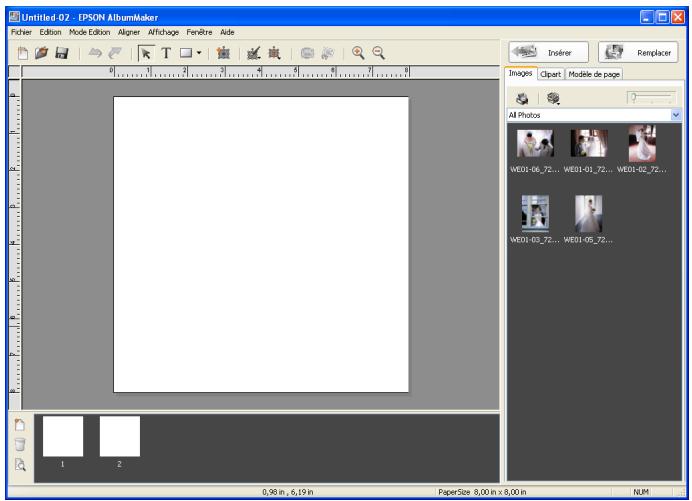Image resolution: width=692 pixels, height=501 pixels.
Task: Open the Affichage menu
Action: pos(163,32)
